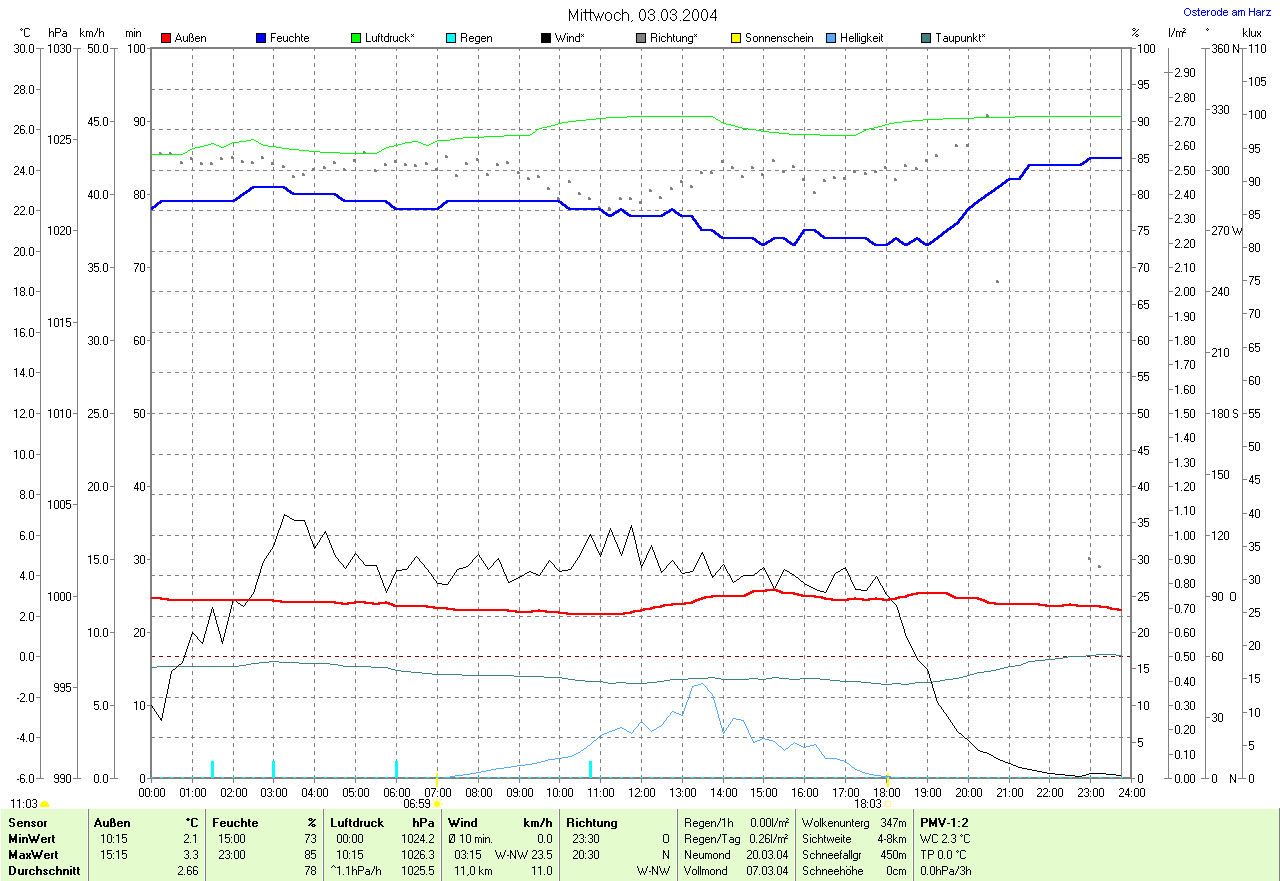Click the yellow sun icon next to 11:03
This screenshot has width=1280, height=881.
coord(45,804)
